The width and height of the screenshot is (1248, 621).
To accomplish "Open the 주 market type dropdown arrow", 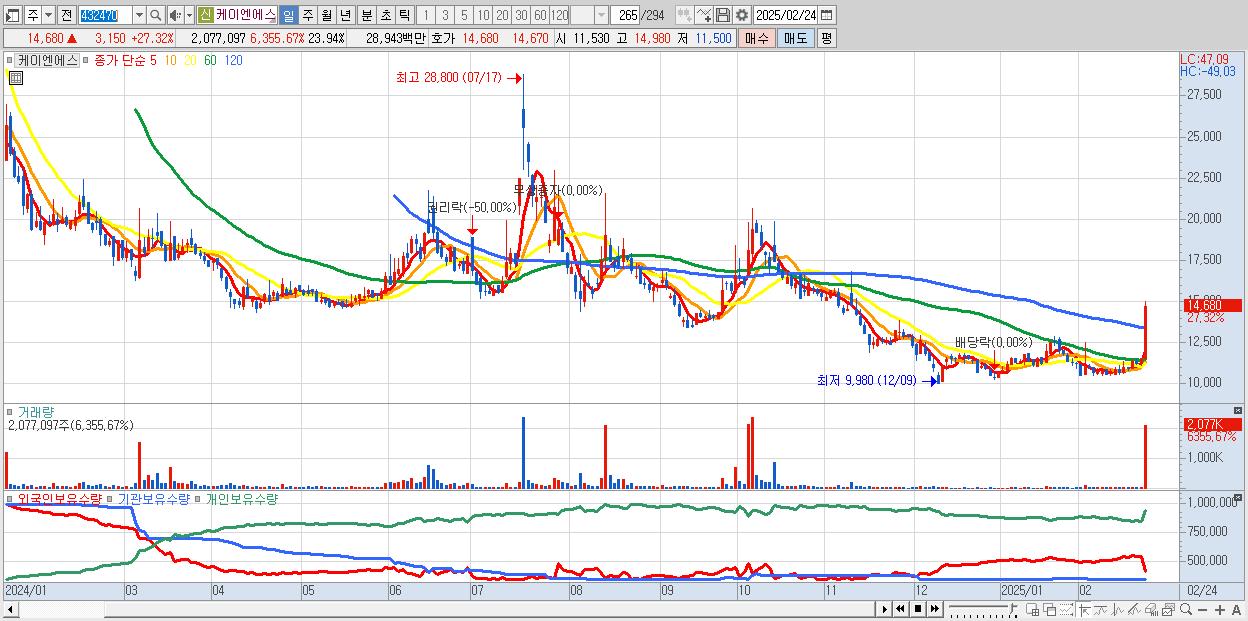I will point(48,15).
